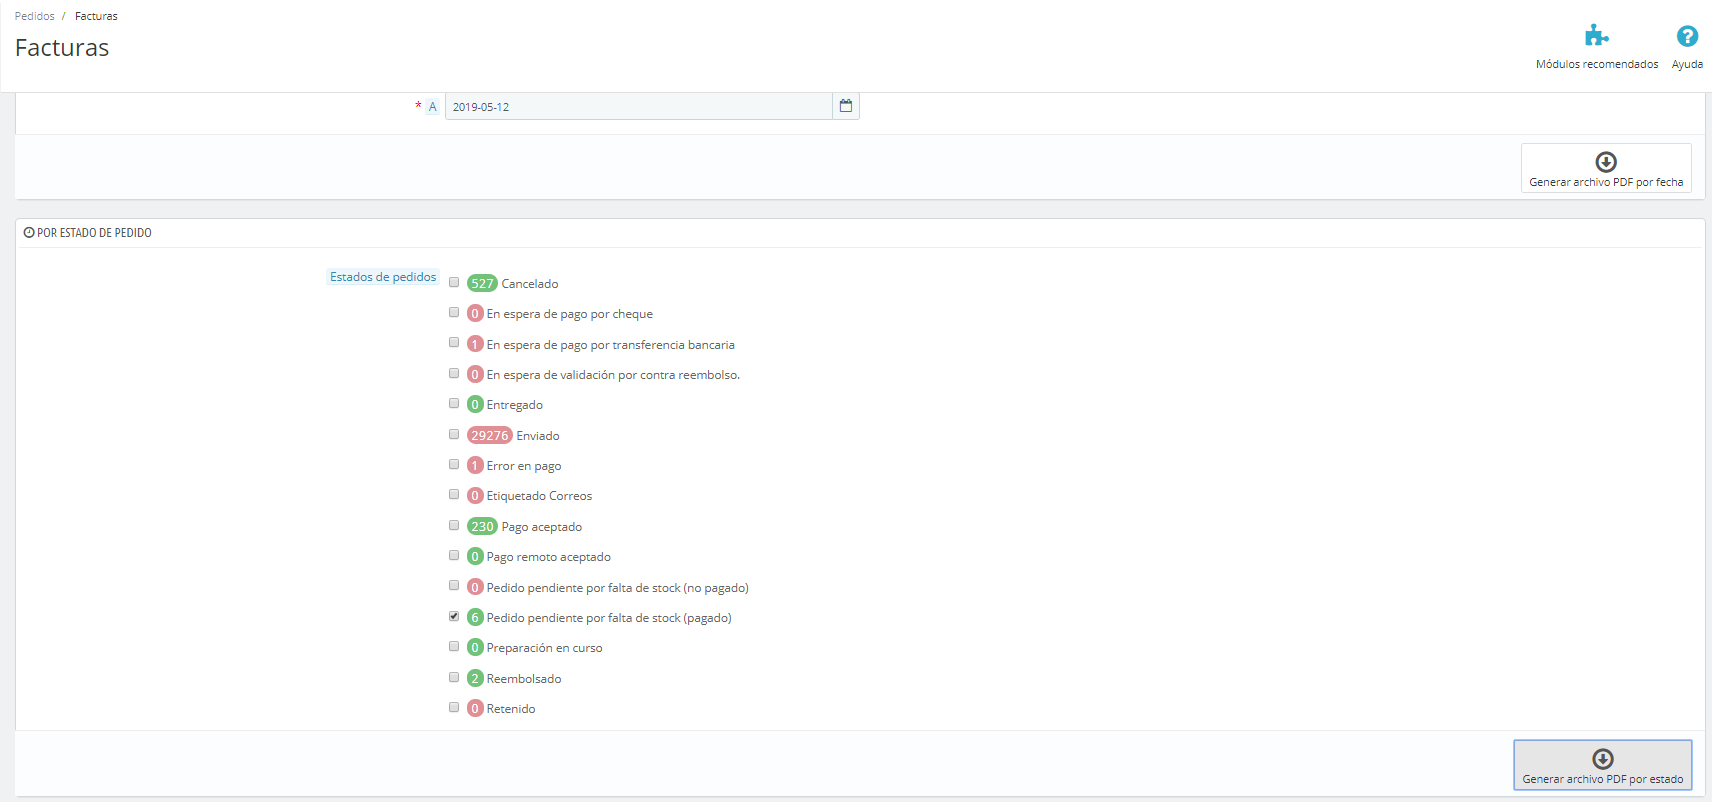This screenshot has width=1712, height=802.
Task: Uncheck Pedido pendiente por falta de stock (pagado)
Action: tap(454, 616)
